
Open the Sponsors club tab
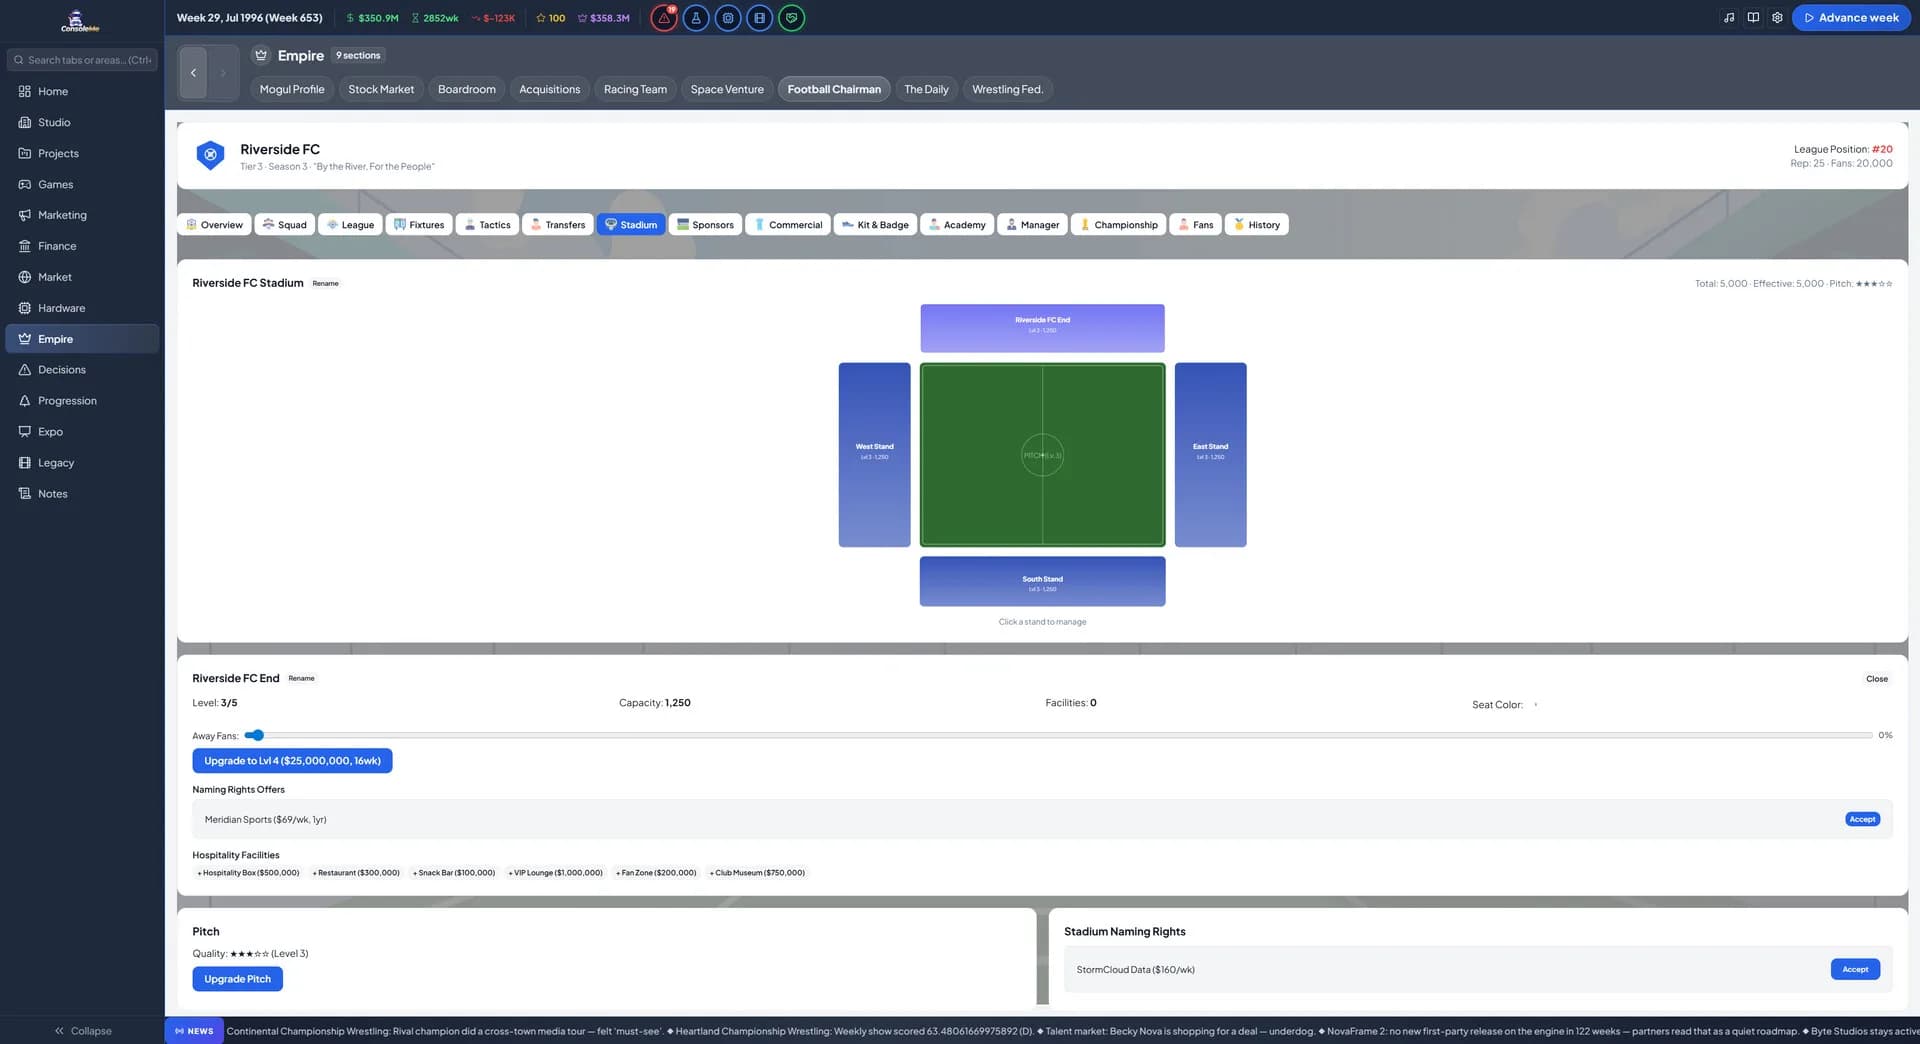[705, 225]
